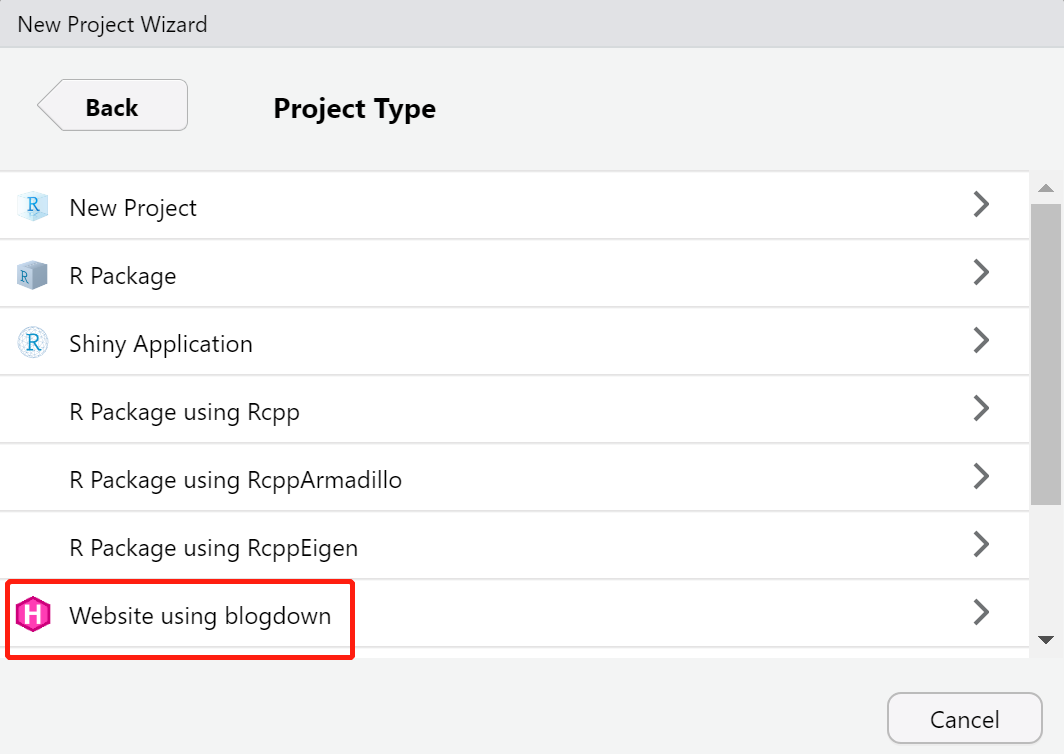Click chevron beside R Package using RcppArmadillo
1064x754 pixels.
pos(981,476)
